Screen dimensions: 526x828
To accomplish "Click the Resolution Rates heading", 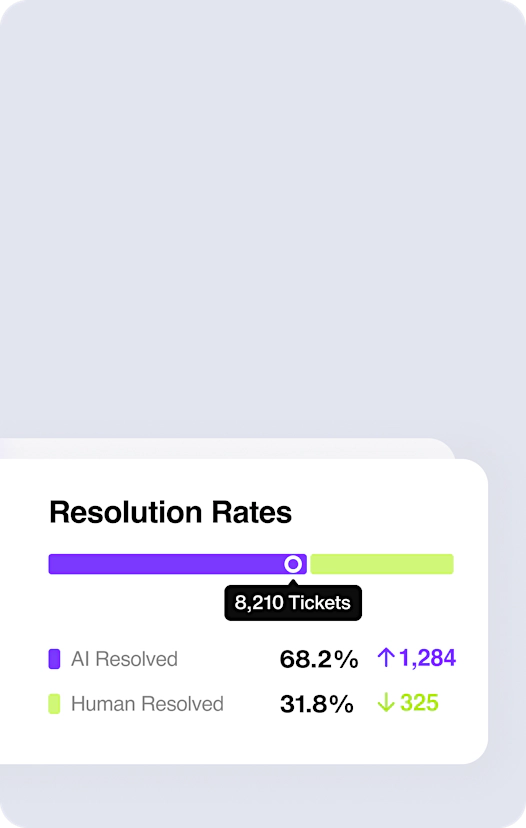I will pyautogui.click(x=171, y=512).
